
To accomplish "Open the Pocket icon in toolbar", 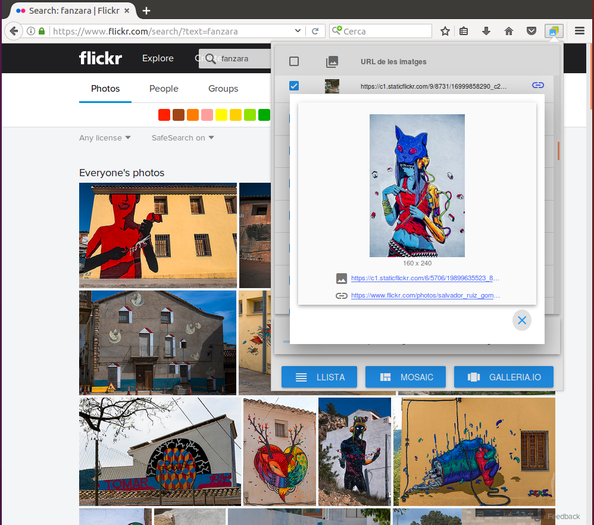I will coord(531,31).
